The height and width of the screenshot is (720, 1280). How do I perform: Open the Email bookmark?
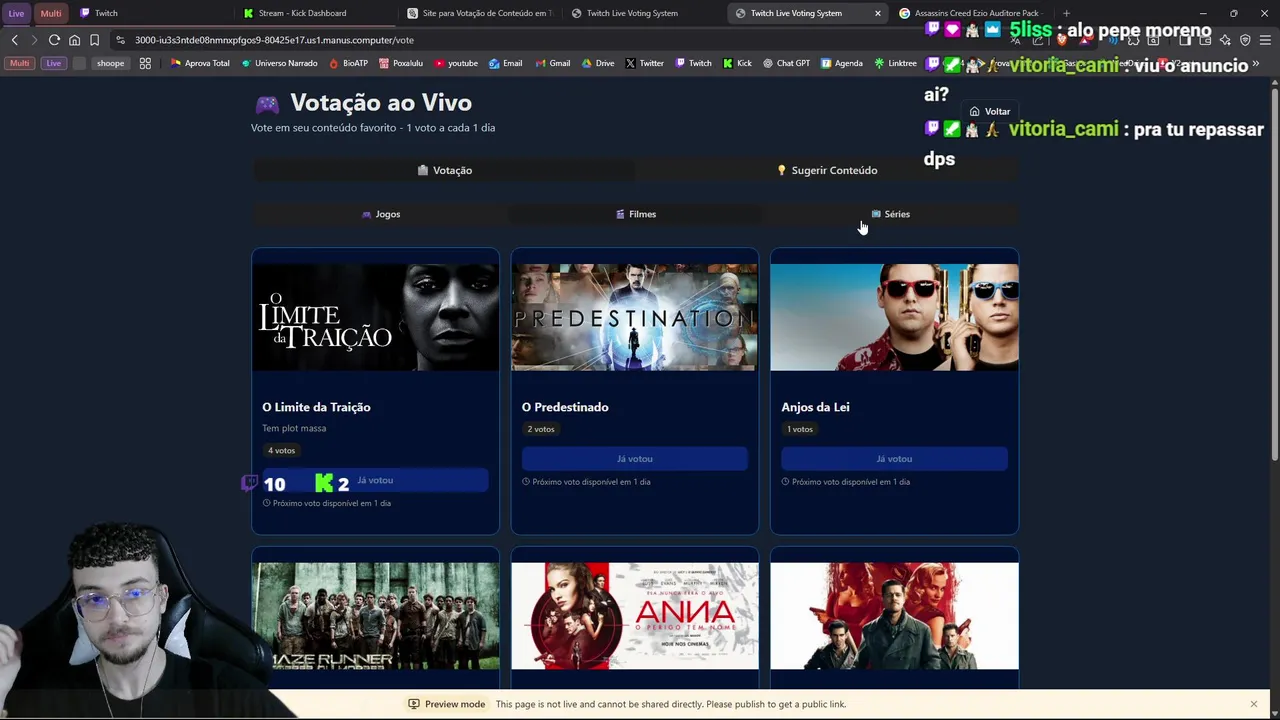tap(505, 63)
